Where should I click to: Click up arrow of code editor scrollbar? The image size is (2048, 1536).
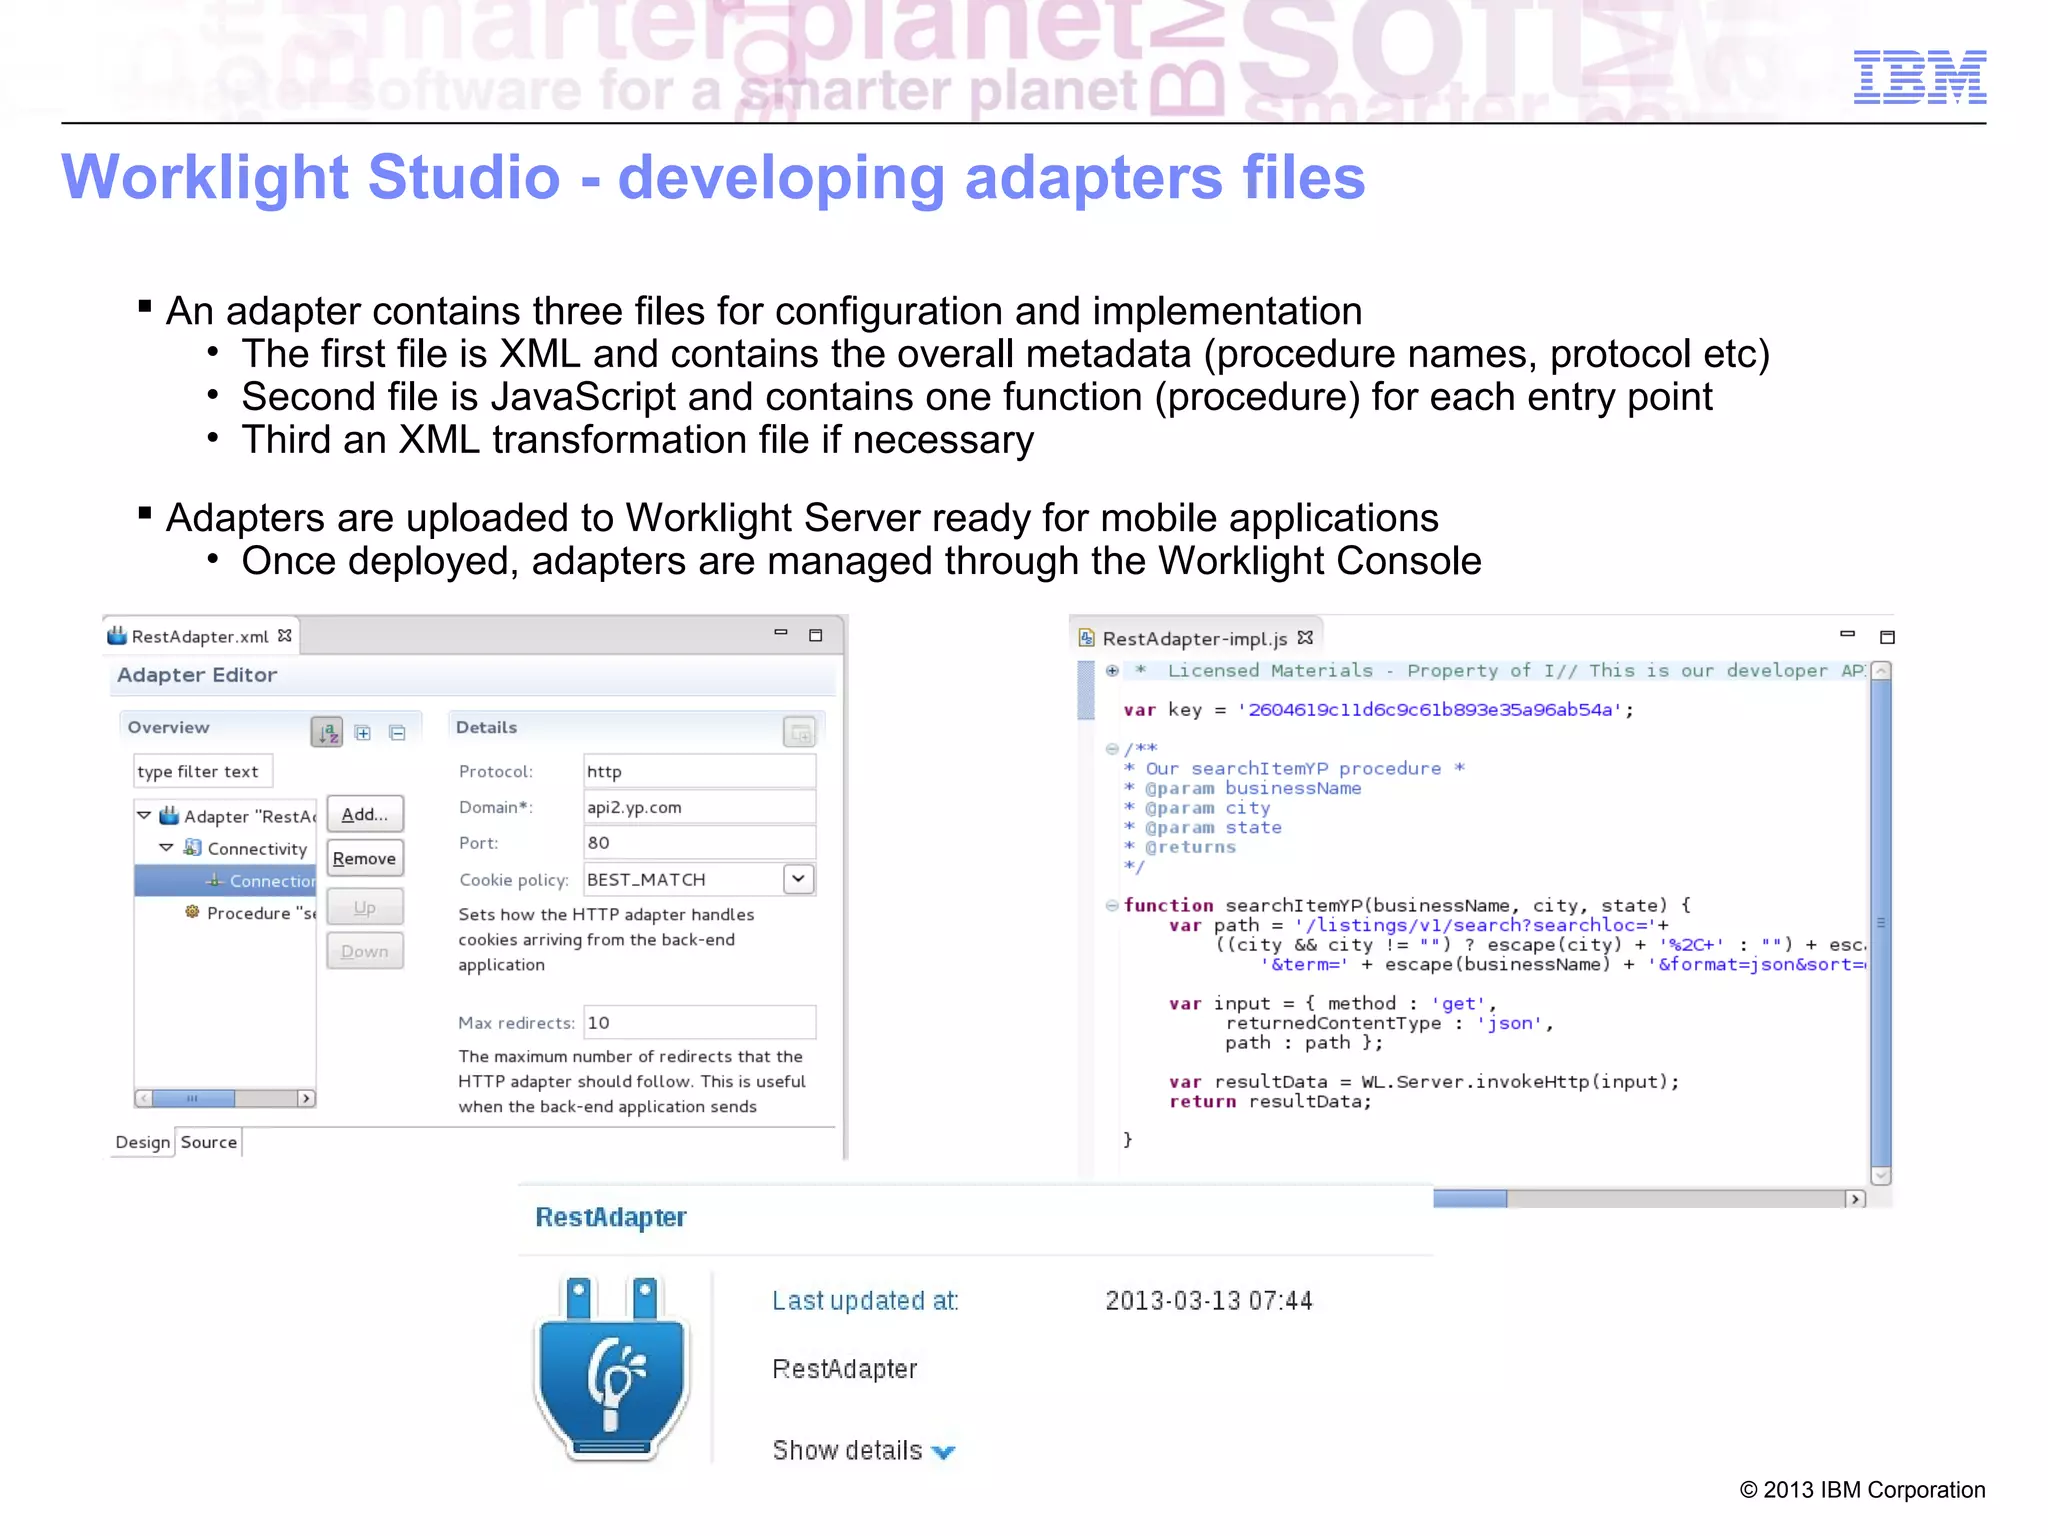coord(1881,671)
